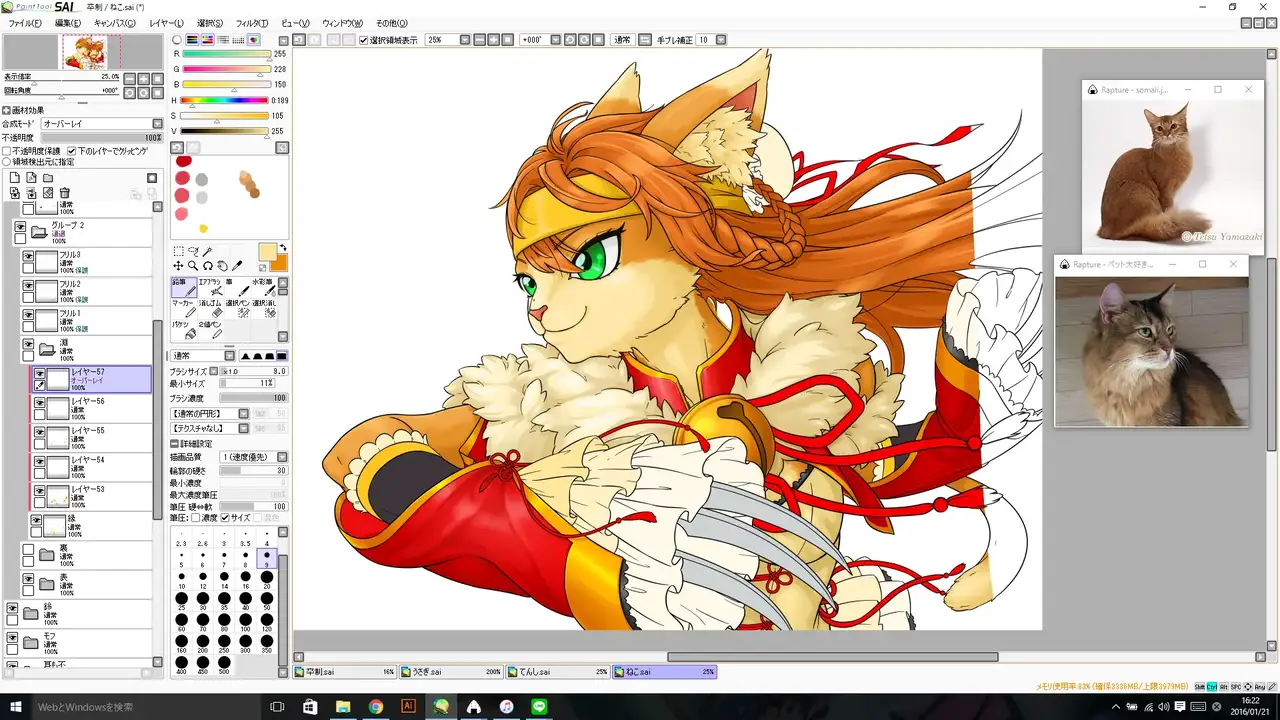Toggle 下のレイヤーでクリッピング checkbox
This screenshot has width=1280, height=720.
72,151
